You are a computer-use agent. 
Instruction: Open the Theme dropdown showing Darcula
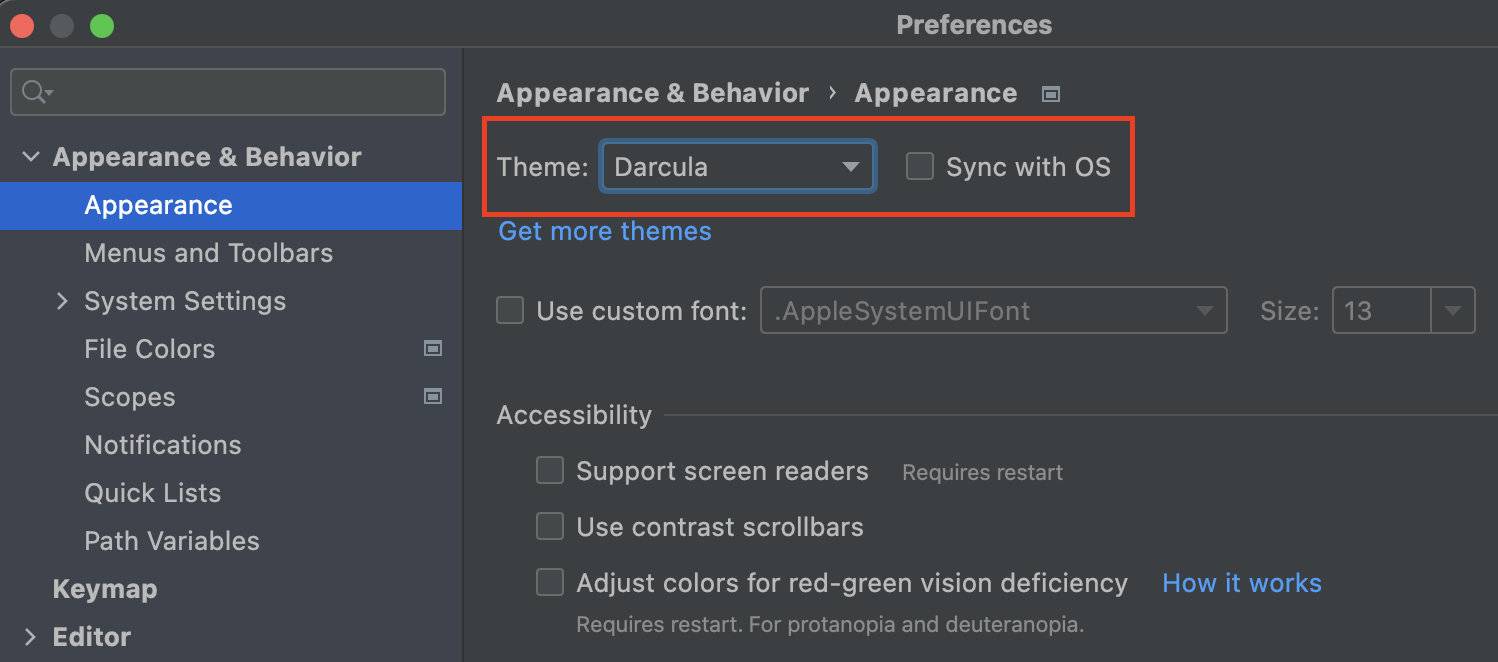(x=738, y=166)
